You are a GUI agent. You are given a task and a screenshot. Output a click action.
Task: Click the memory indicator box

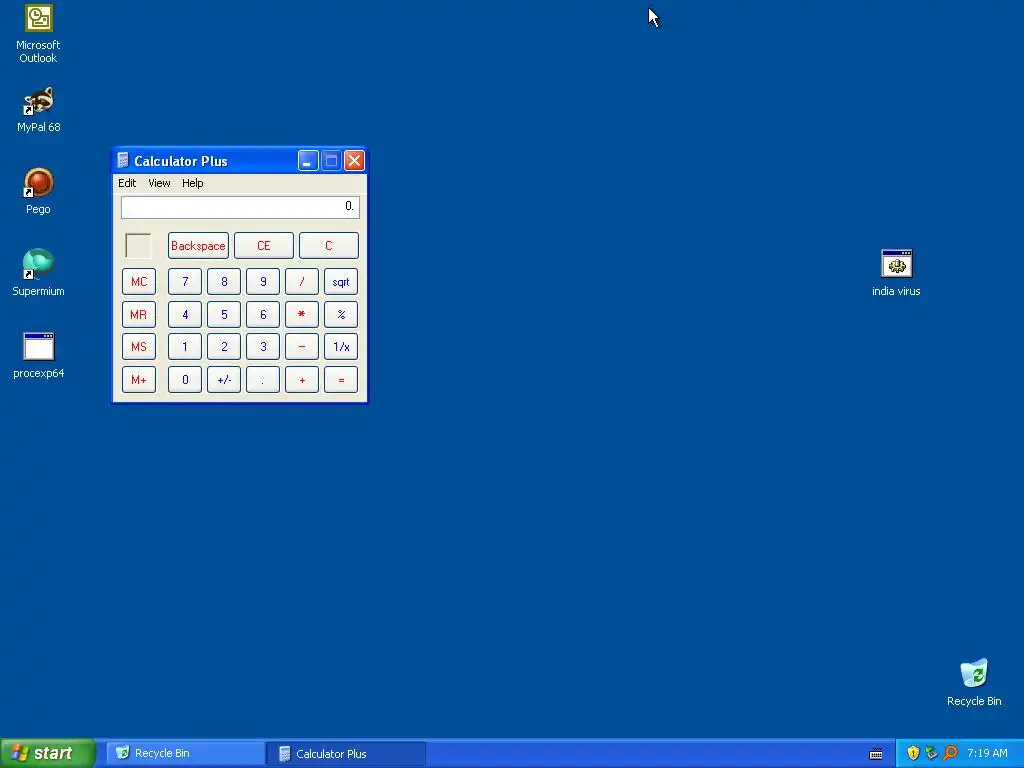138,246
